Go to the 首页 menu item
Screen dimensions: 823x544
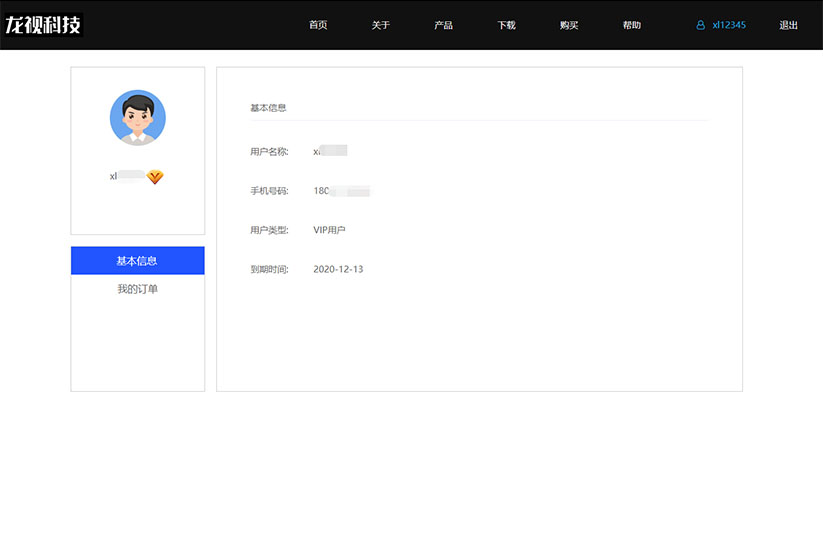318,25
